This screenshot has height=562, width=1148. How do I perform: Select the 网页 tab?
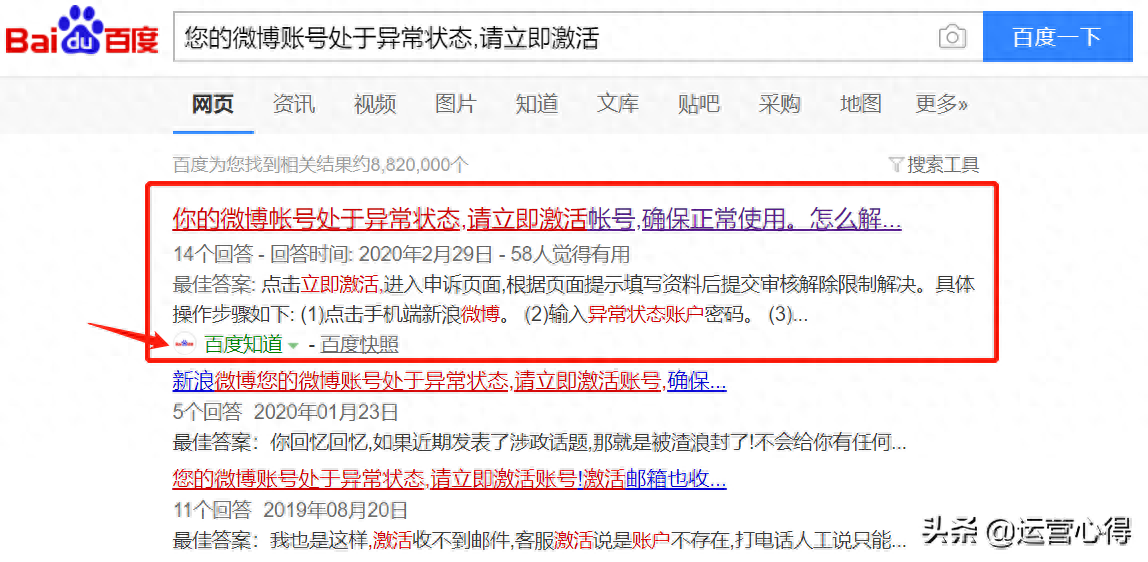[213, 104]
